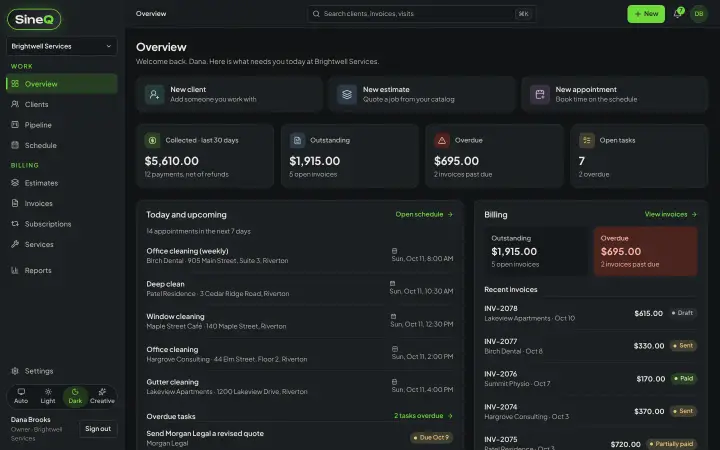
Task: Switch theme to Light
Action: click(48, 396)
